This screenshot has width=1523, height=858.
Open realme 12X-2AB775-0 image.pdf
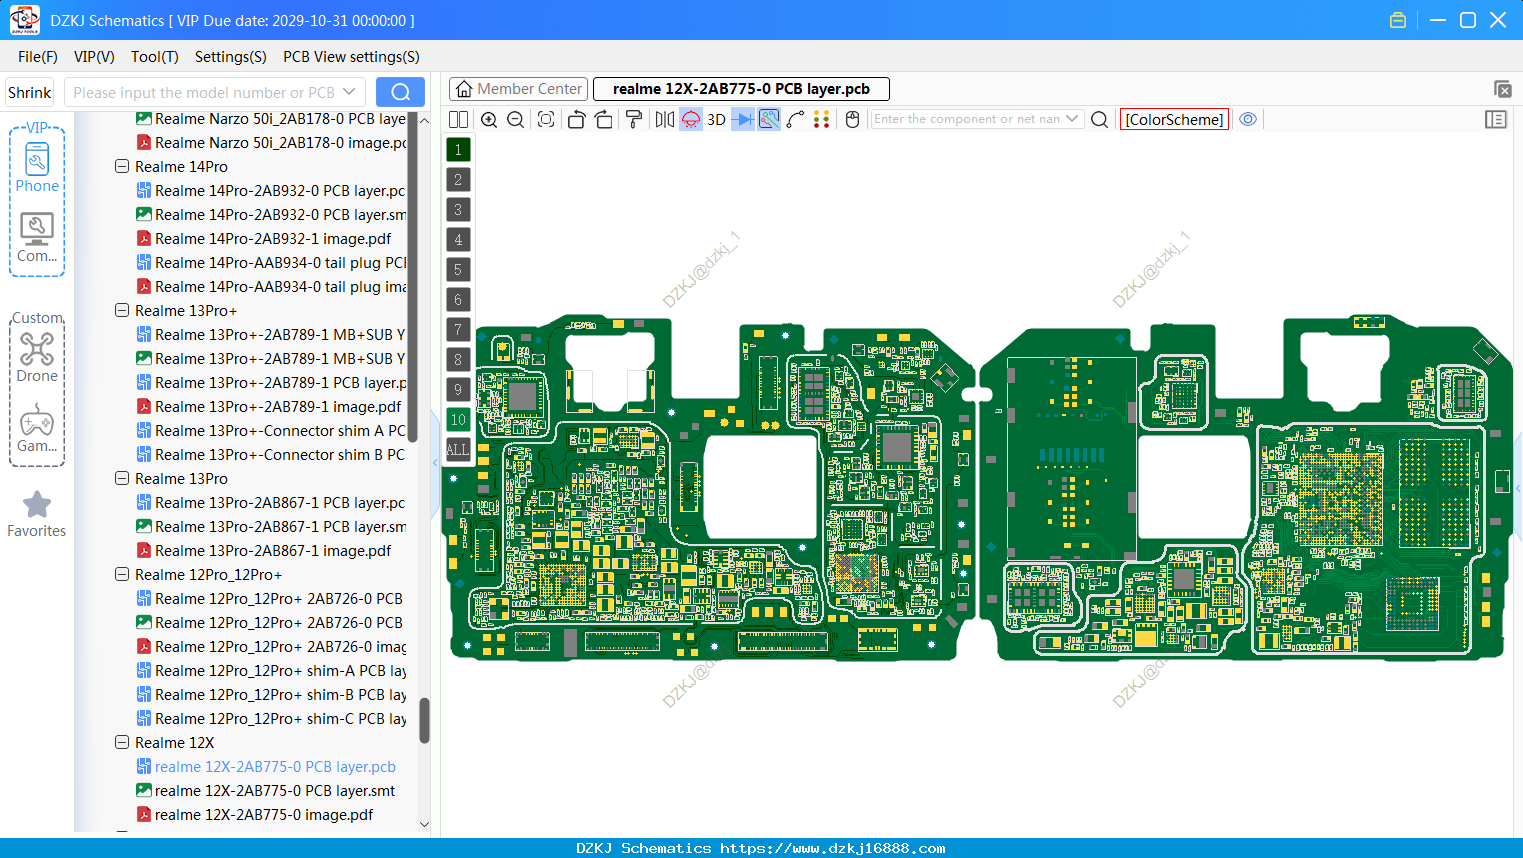coord(255,815)
